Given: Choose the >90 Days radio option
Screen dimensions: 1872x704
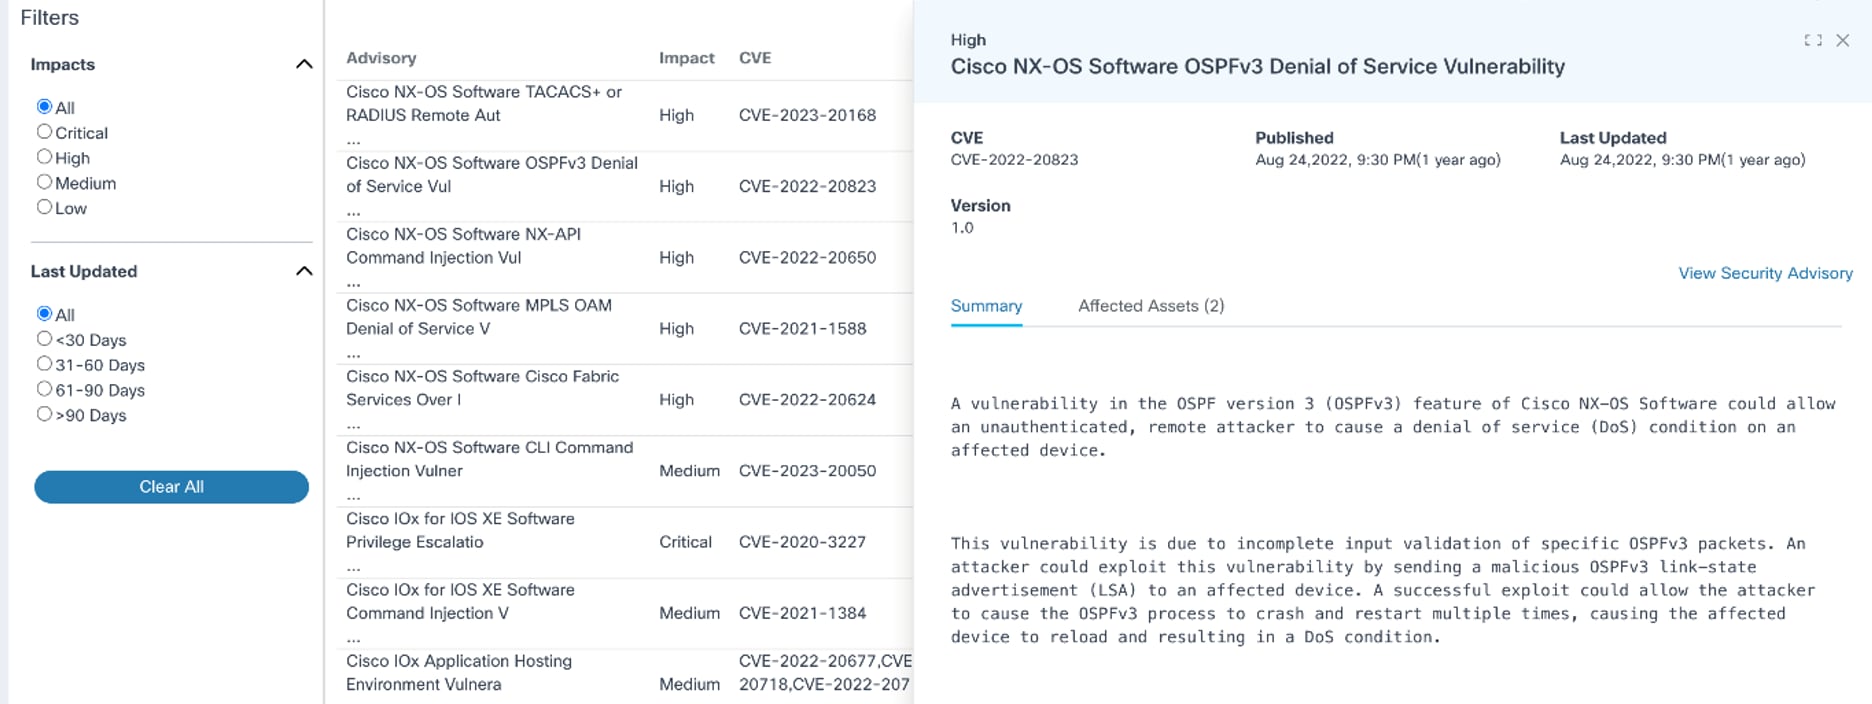Looking at the screenshot, I should click(44, 414).
